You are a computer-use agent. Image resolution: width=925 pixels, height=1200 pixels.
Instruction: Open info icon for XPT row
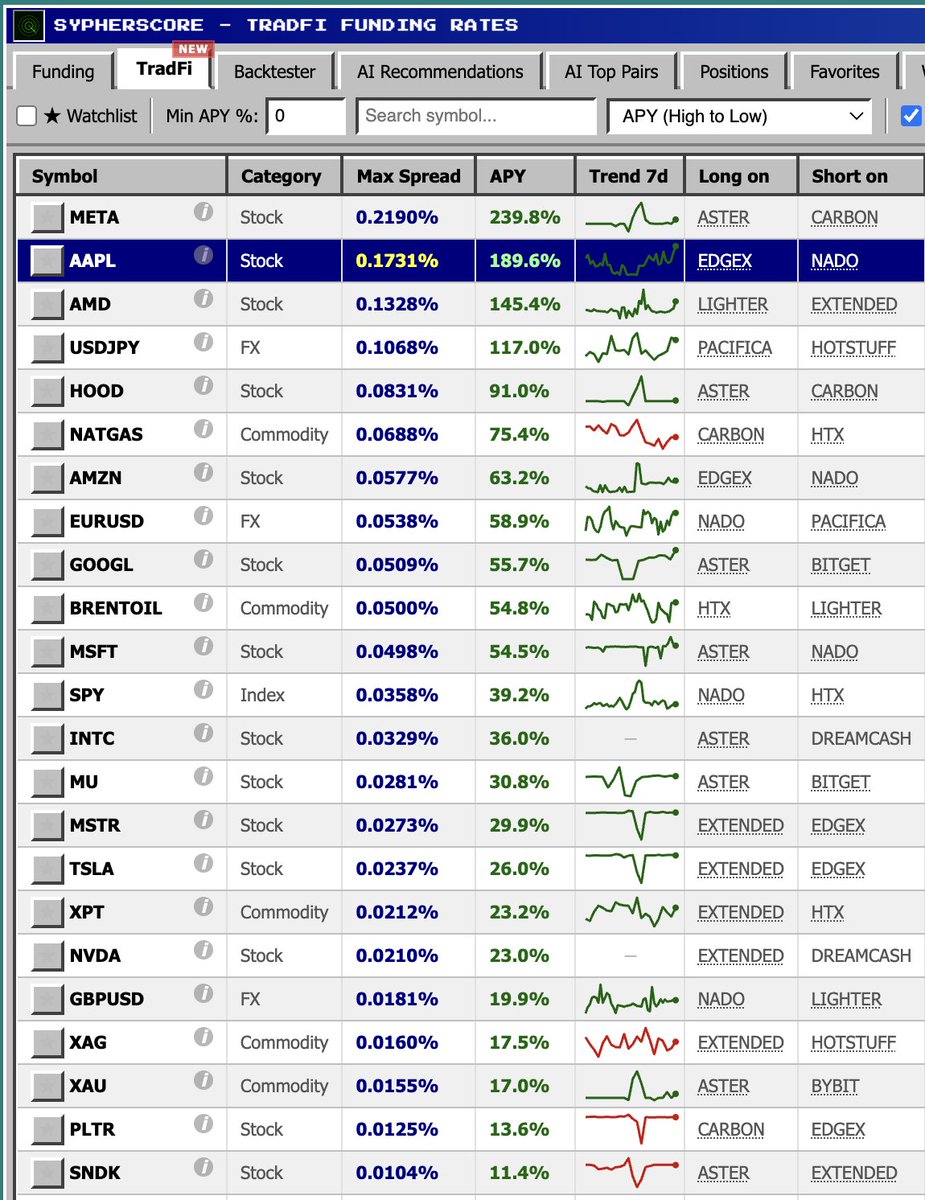[x=203, y=907]
